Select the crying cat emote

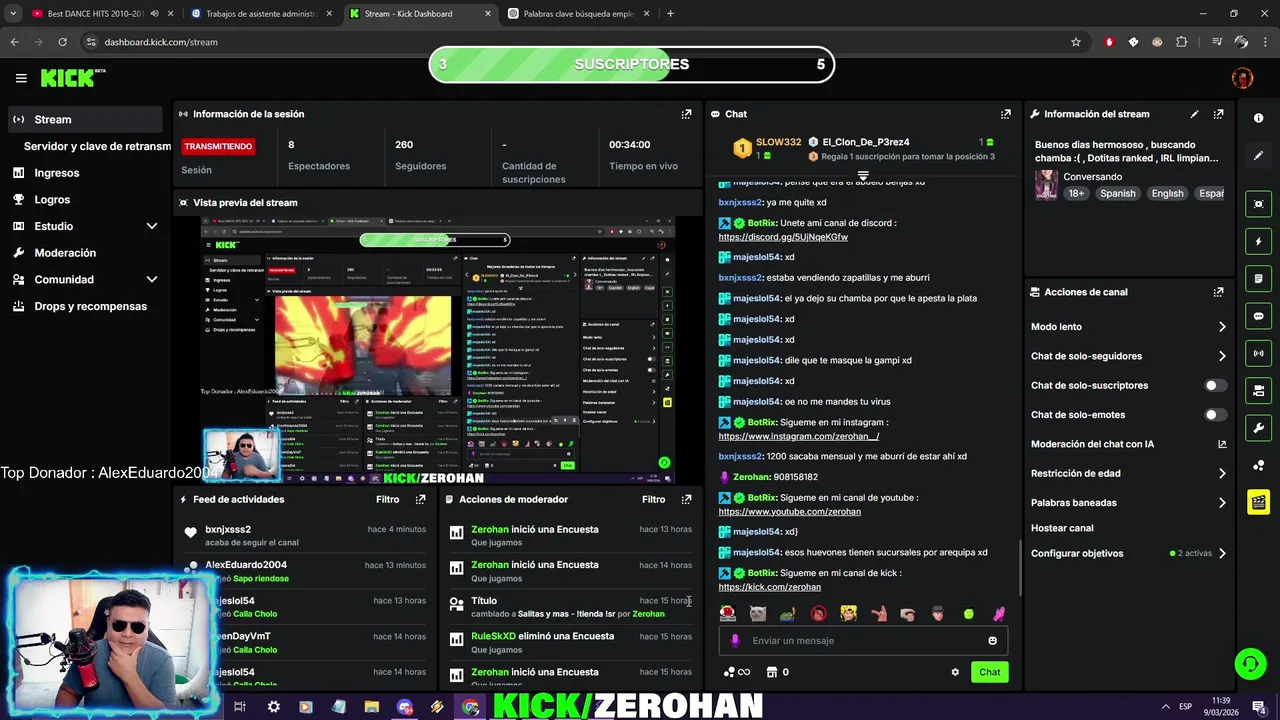(x=757, y=613)
